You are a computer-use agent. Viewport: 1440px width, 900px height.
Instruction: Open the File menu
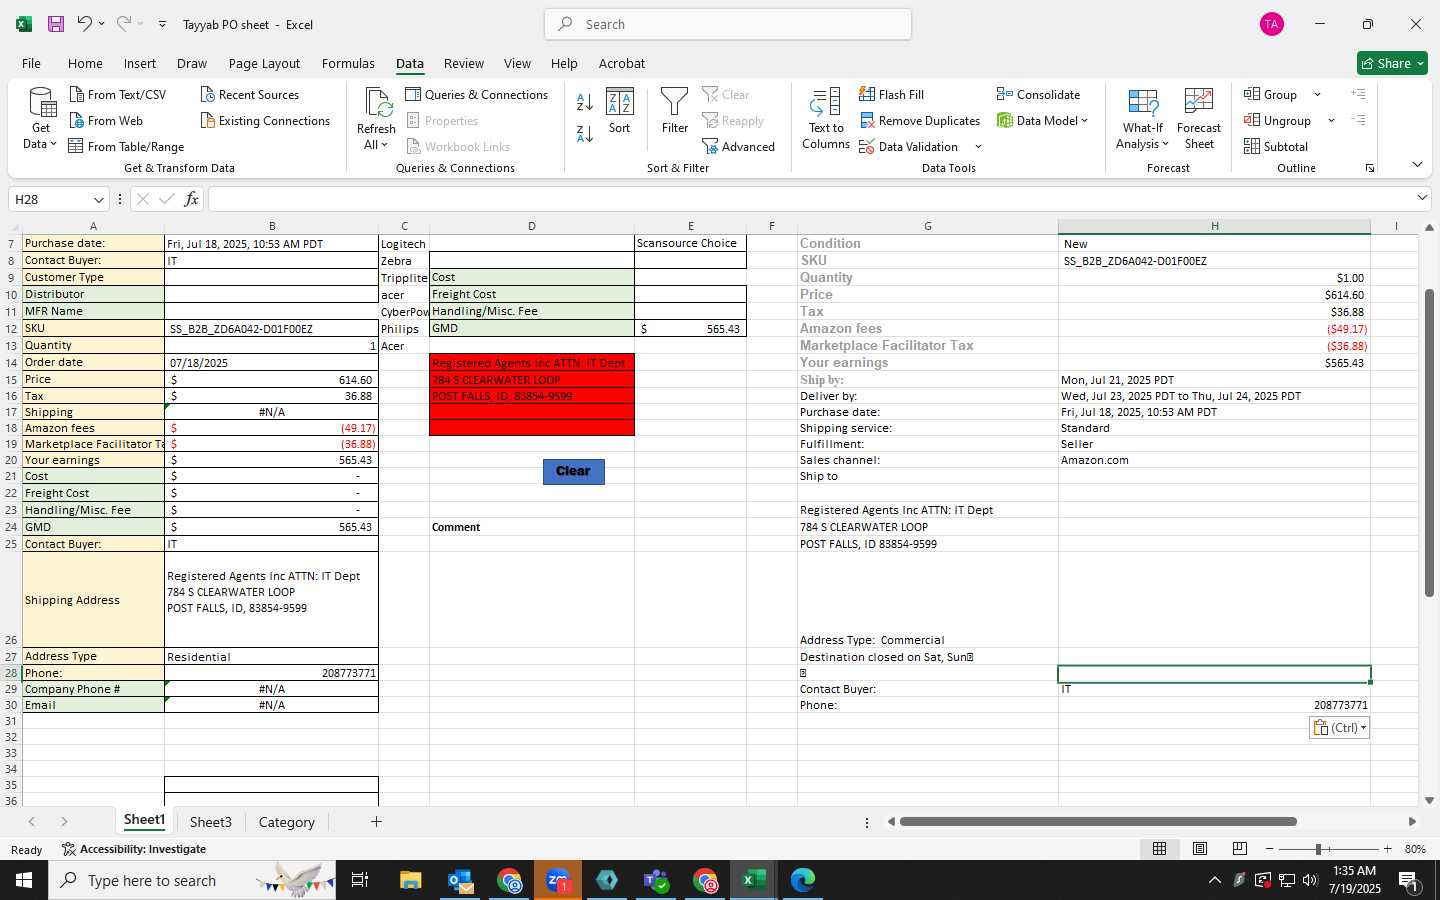click(32, 63)
